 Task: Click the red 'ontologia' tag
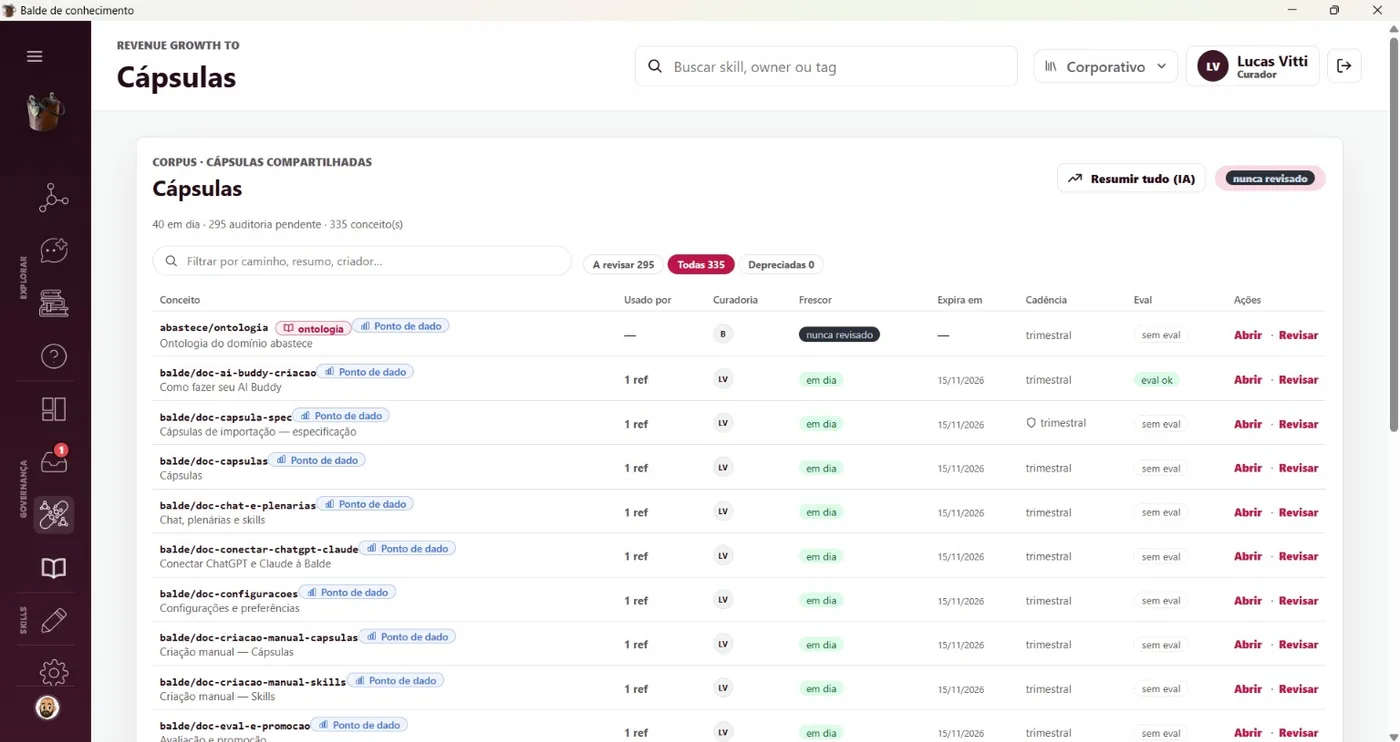coord(313,328)
